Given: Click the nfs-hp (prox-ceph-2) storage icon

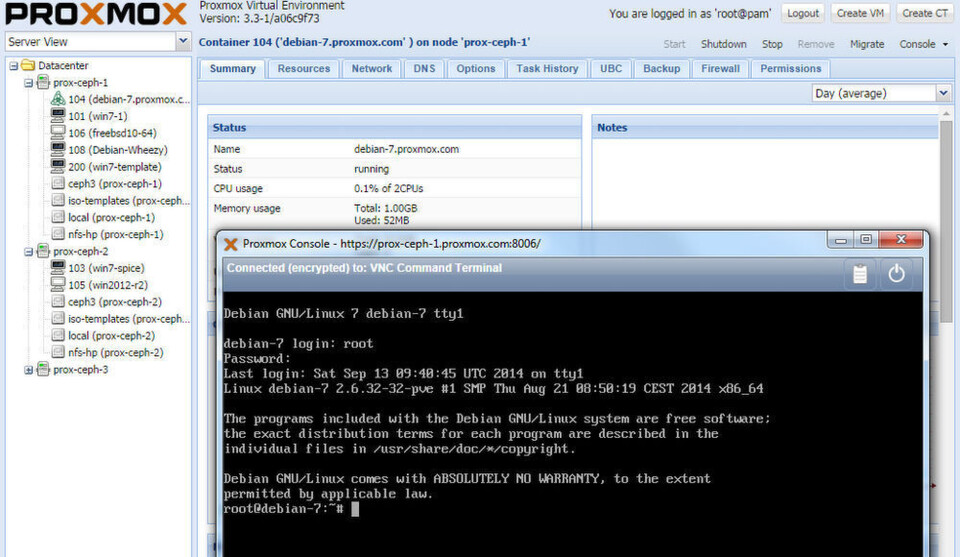Looking at the screenshot, I should [x=58, y=352].
